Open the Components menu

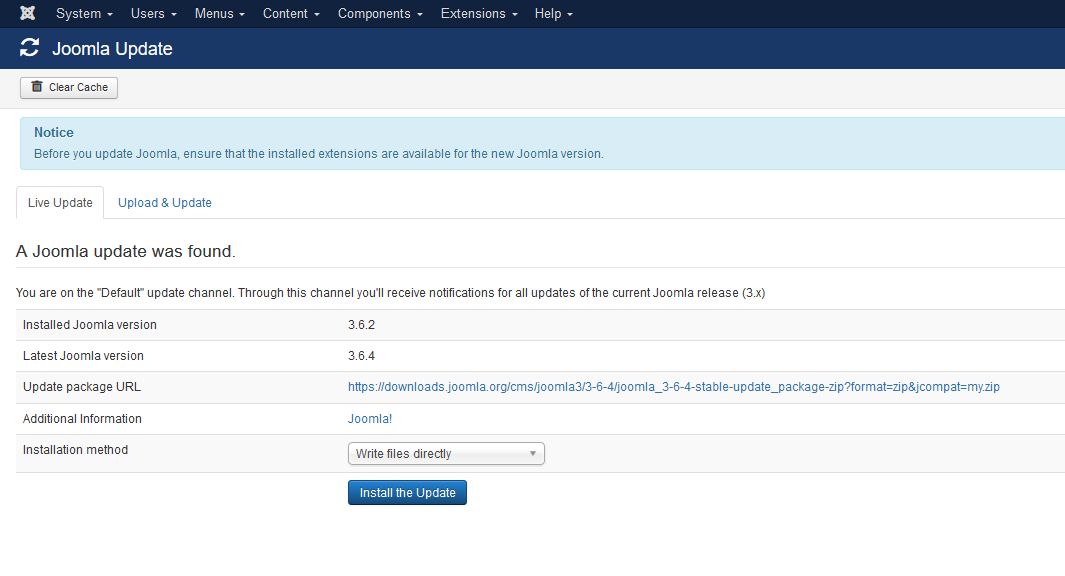374,13
